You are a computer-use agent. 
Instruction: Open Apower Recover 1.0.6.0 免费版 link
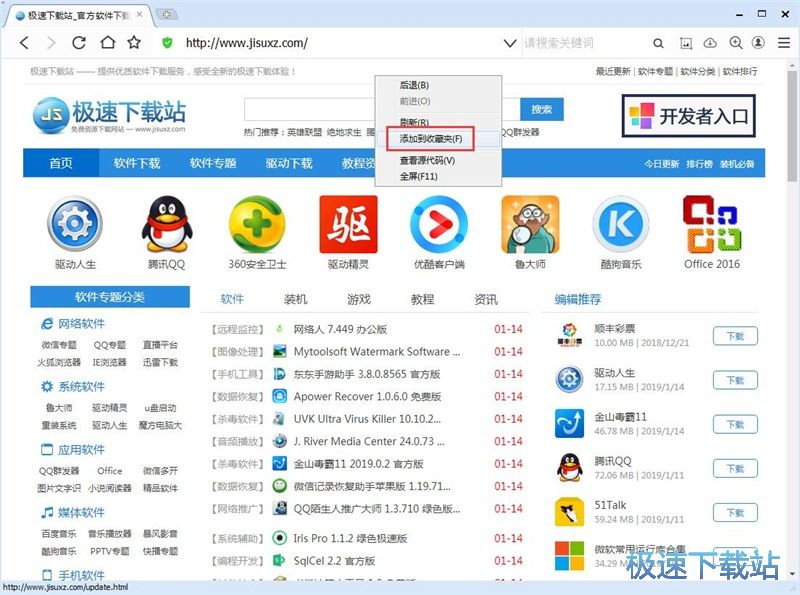point(367,396)
